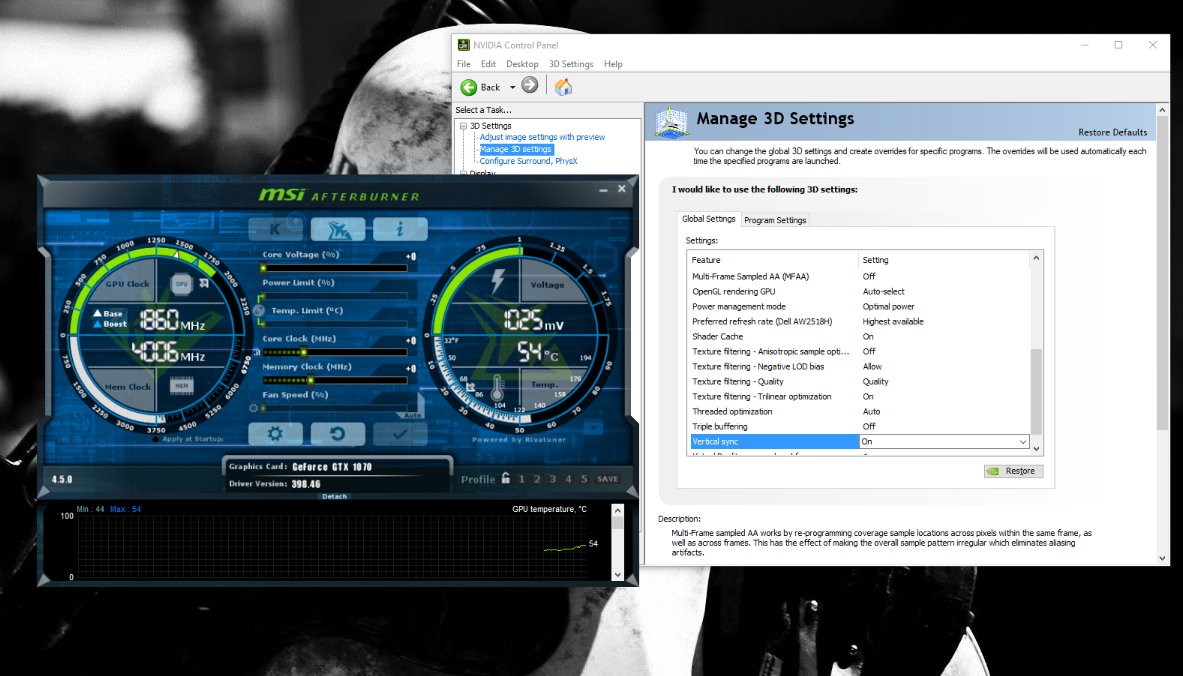Click the MEM chip icon in the clock gauge

point(181,386)
